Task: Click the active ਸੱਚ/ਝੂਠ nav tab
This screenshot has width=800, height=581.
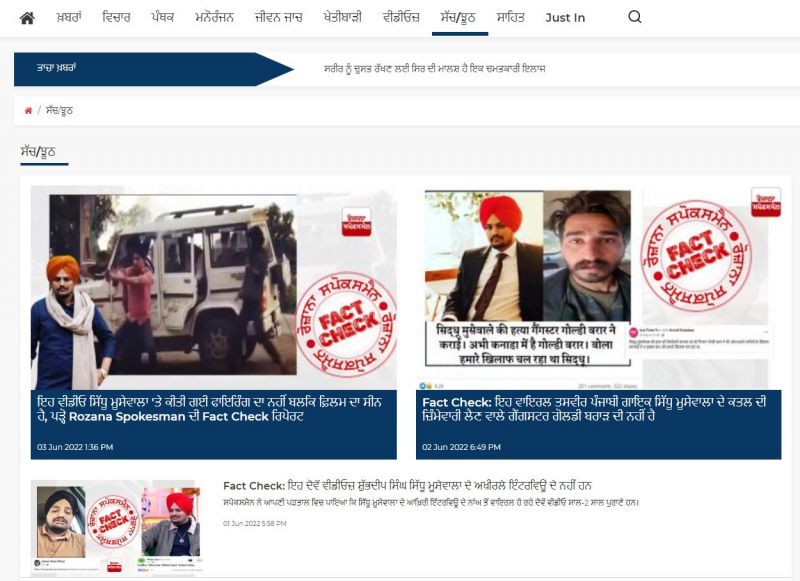Action: pos(459,17)
